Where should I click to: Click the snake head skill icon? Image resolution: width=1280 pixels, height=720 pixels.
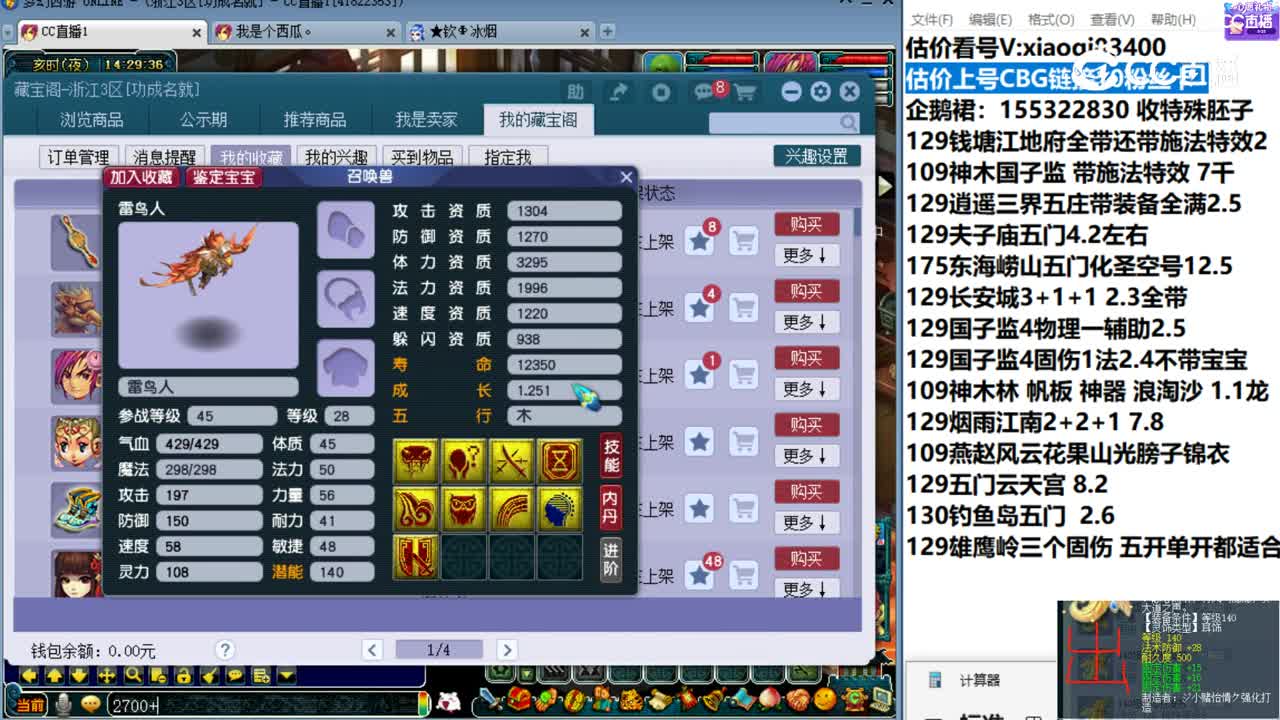click(416, 461)
